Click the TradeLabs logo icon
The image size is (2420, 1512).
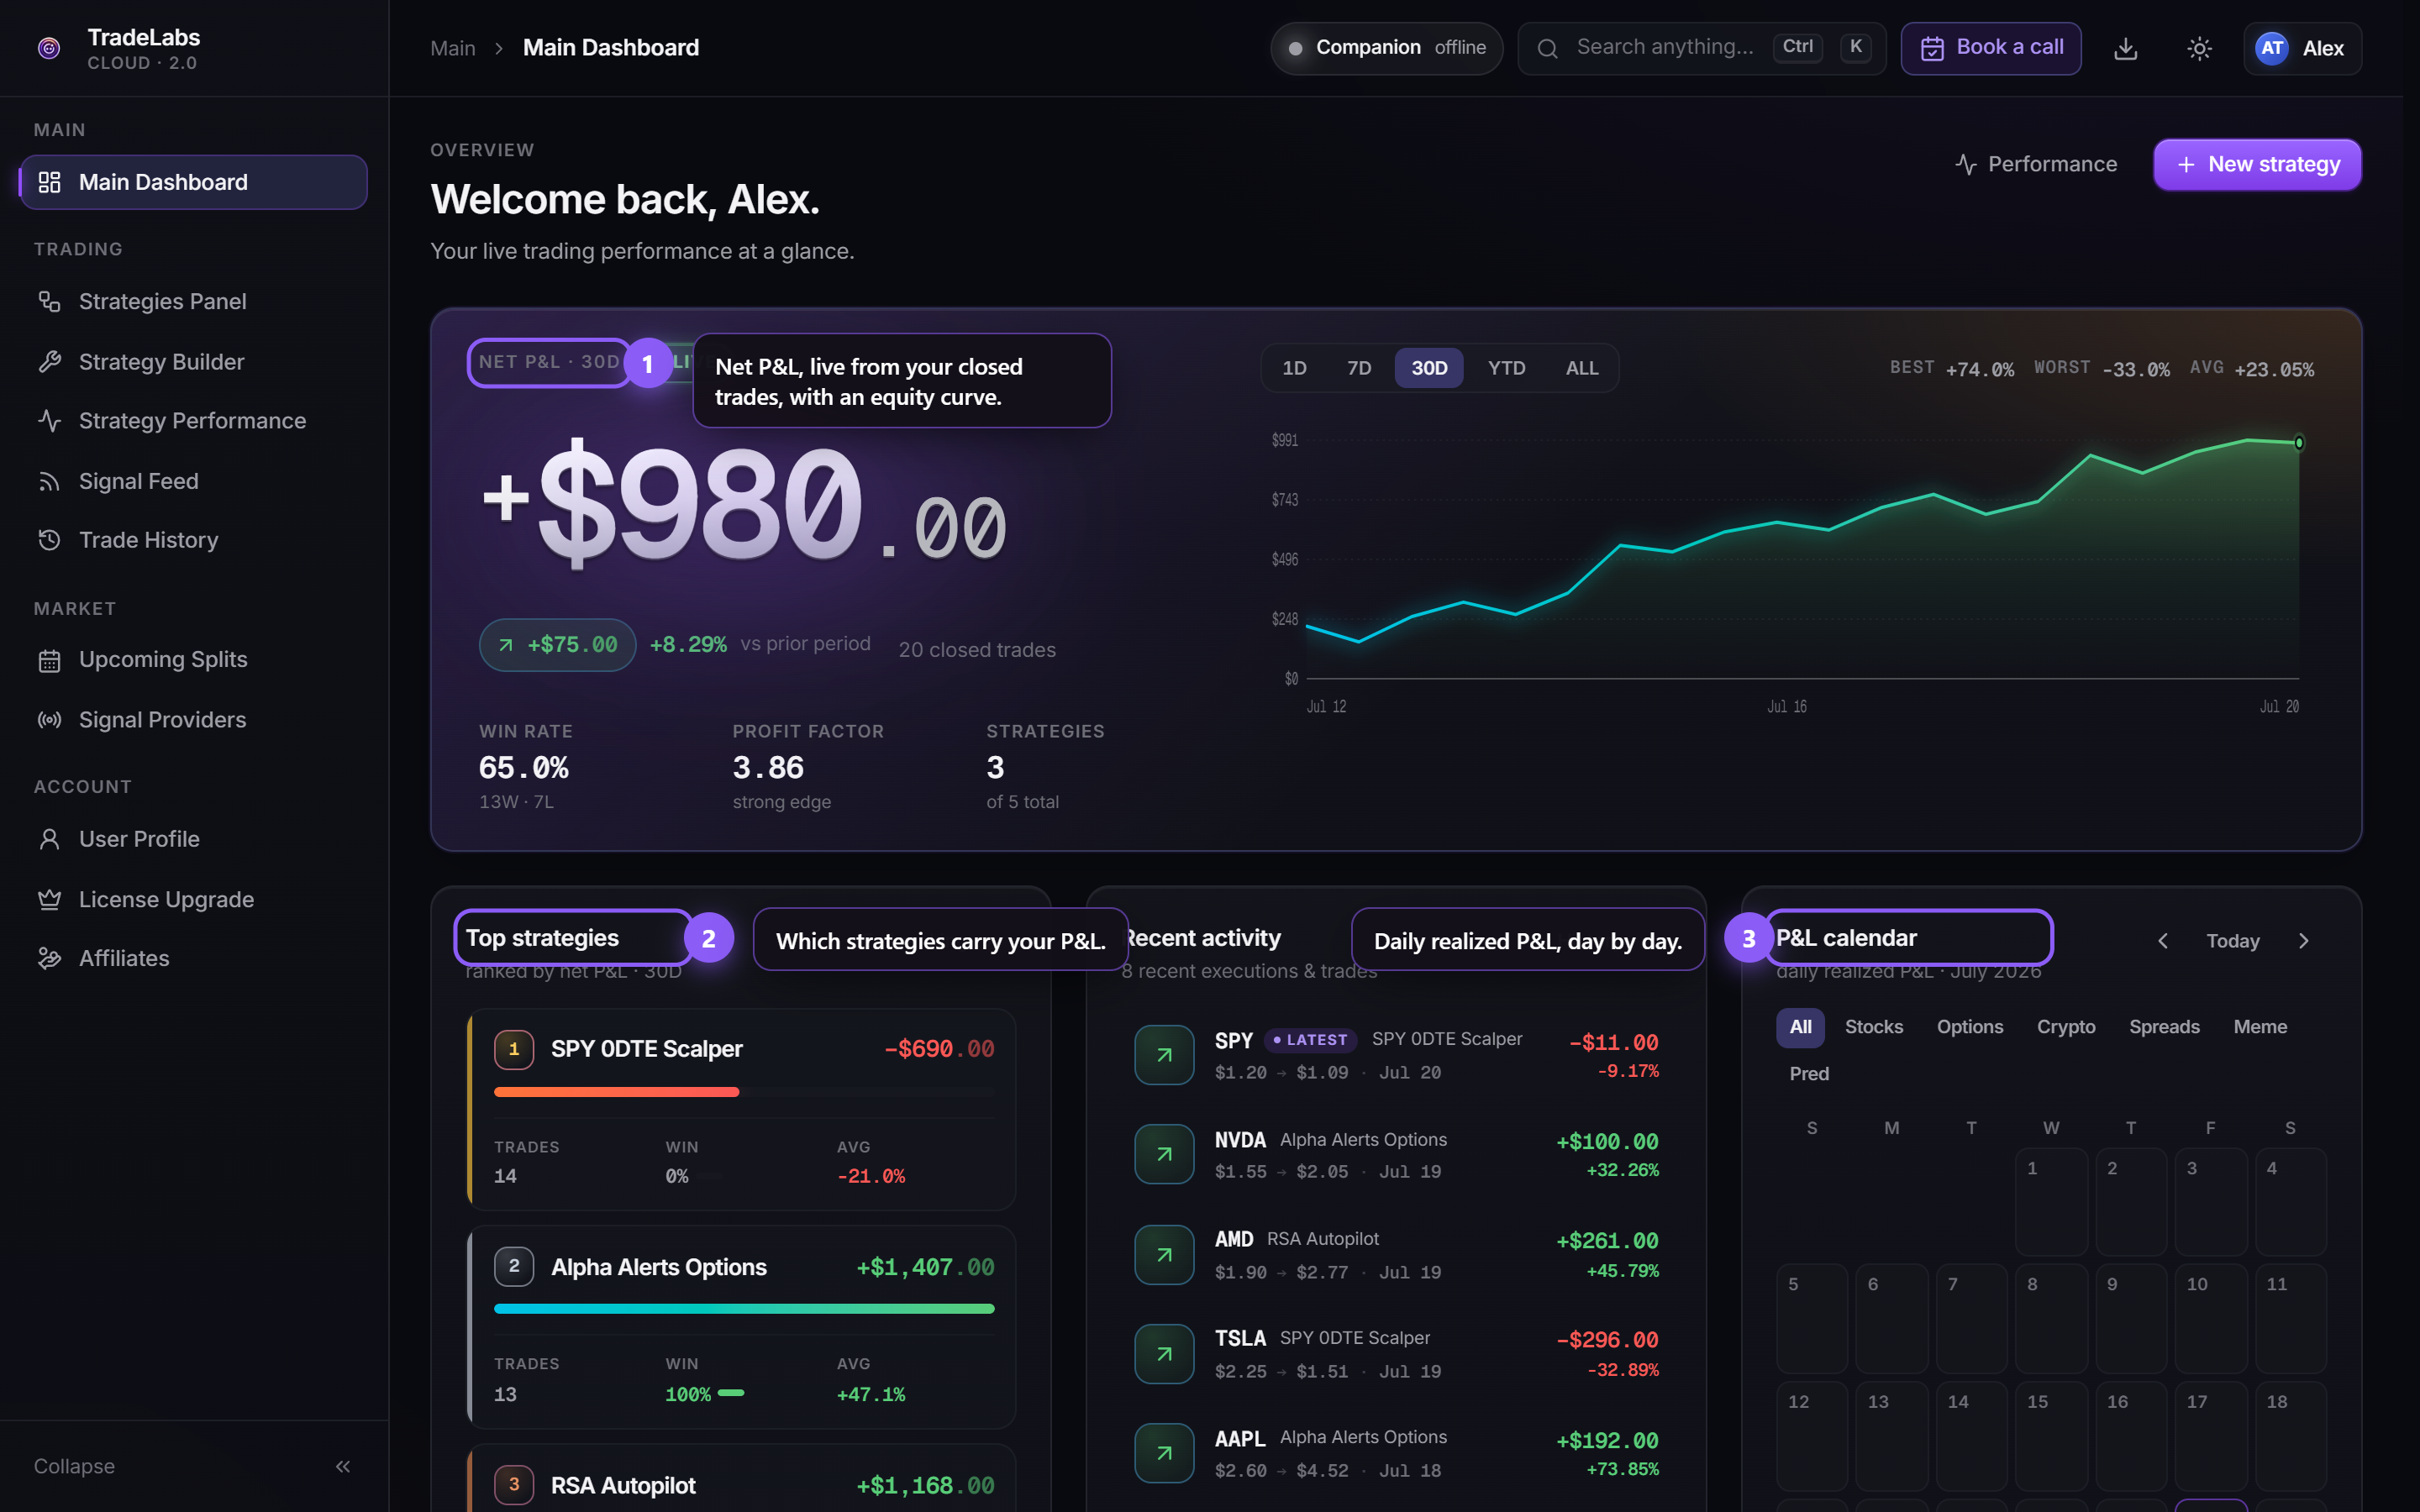[x=49, y=48]
